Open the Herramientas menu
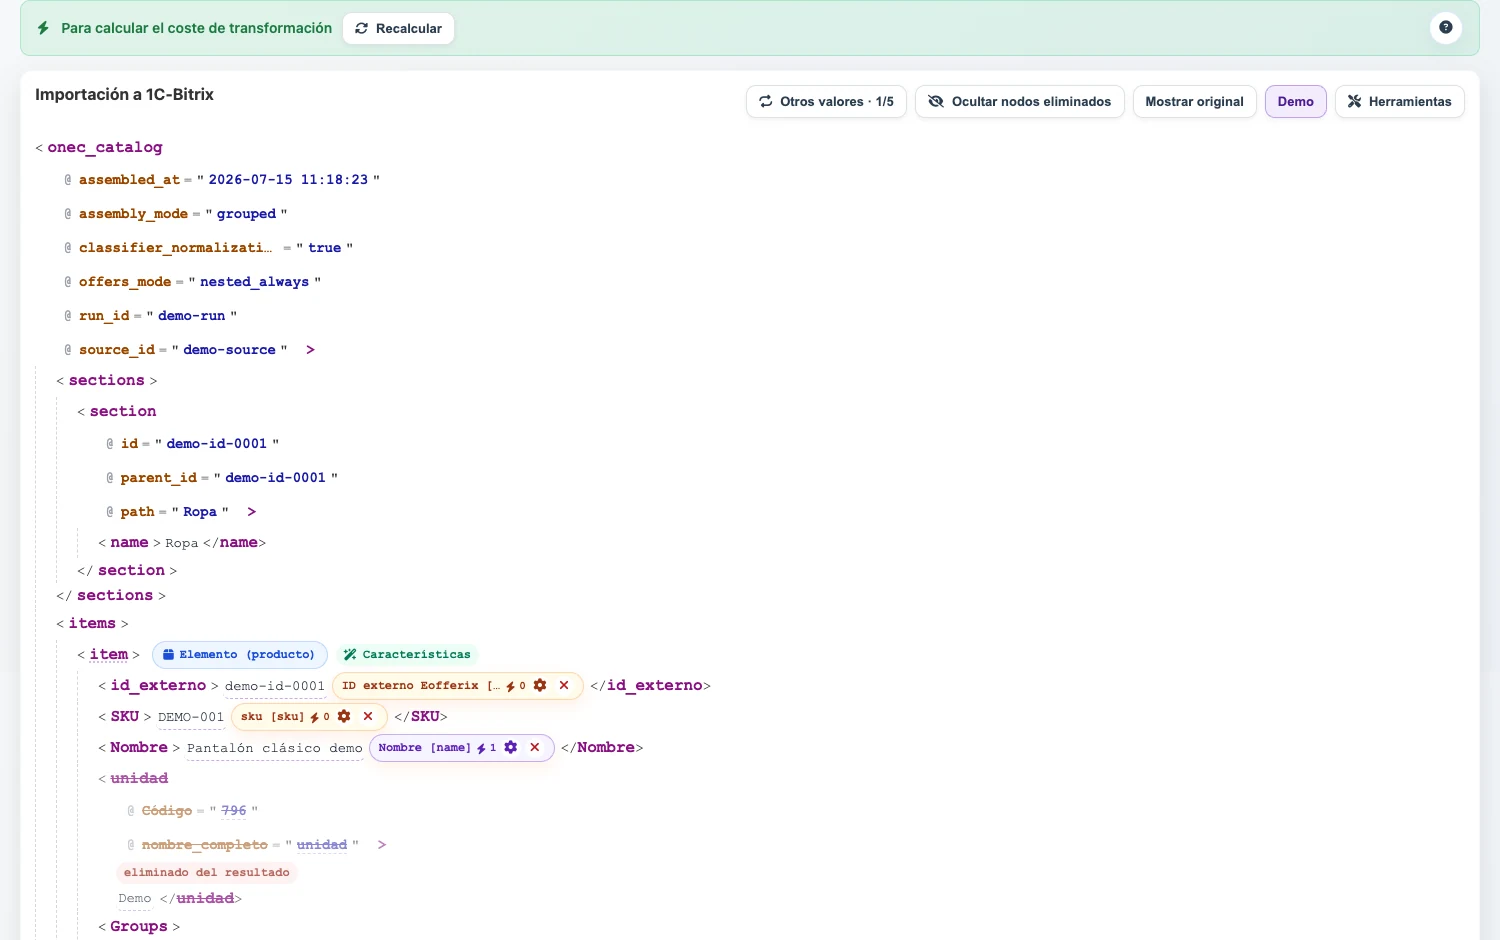The height and width of the screenshot is (940, 1500). [x=1399, y=101]
